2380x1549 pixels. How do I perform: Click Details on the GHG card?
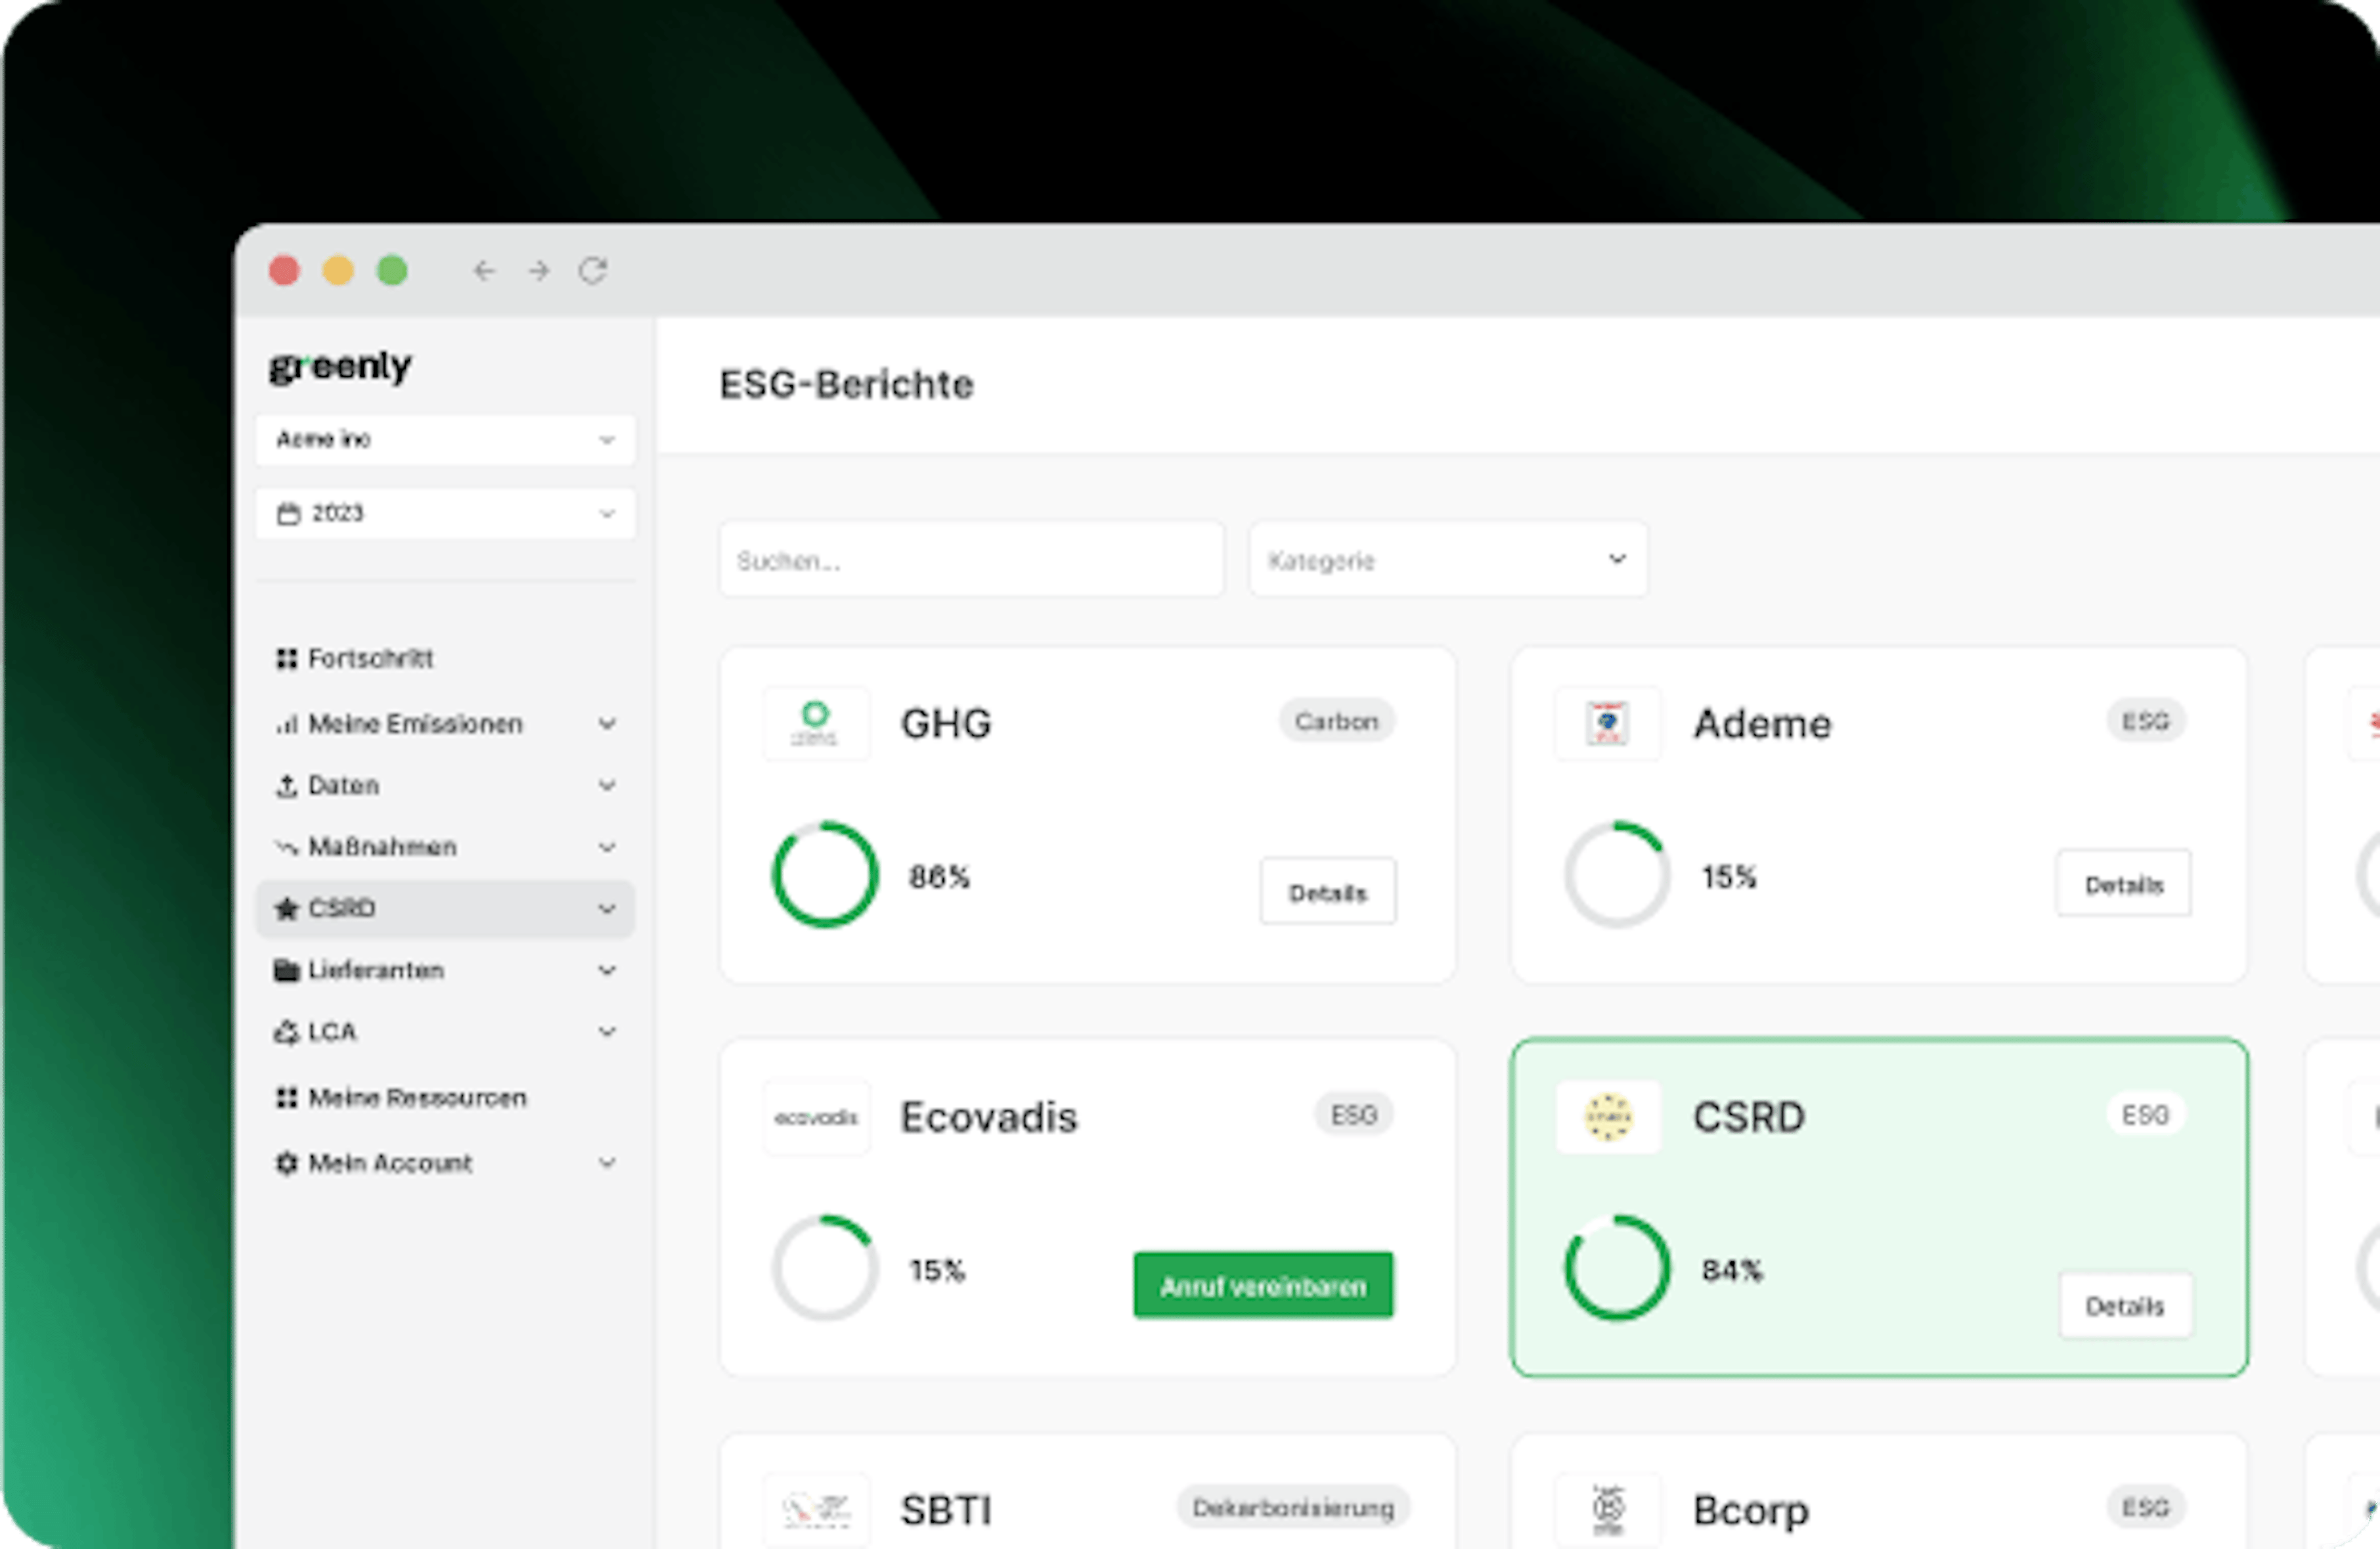[x=1327, y=891]
